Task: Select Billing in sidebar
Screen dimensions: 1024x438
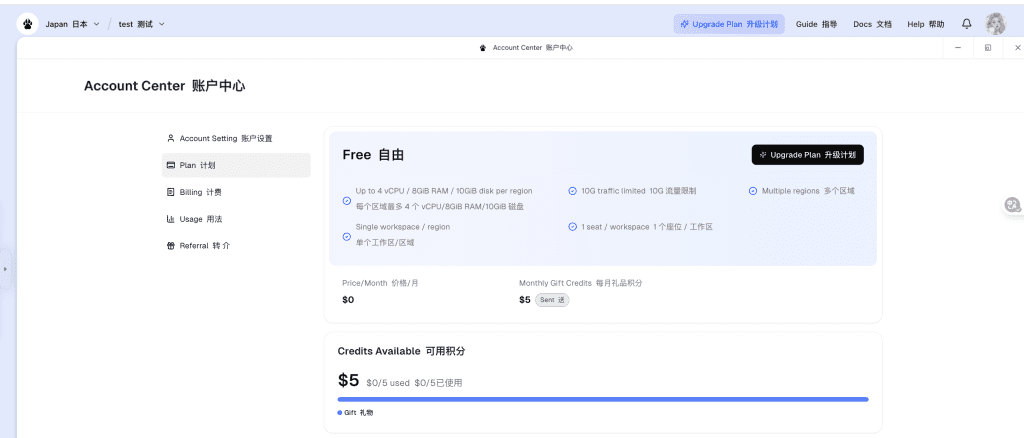Action: coord(236,192)
